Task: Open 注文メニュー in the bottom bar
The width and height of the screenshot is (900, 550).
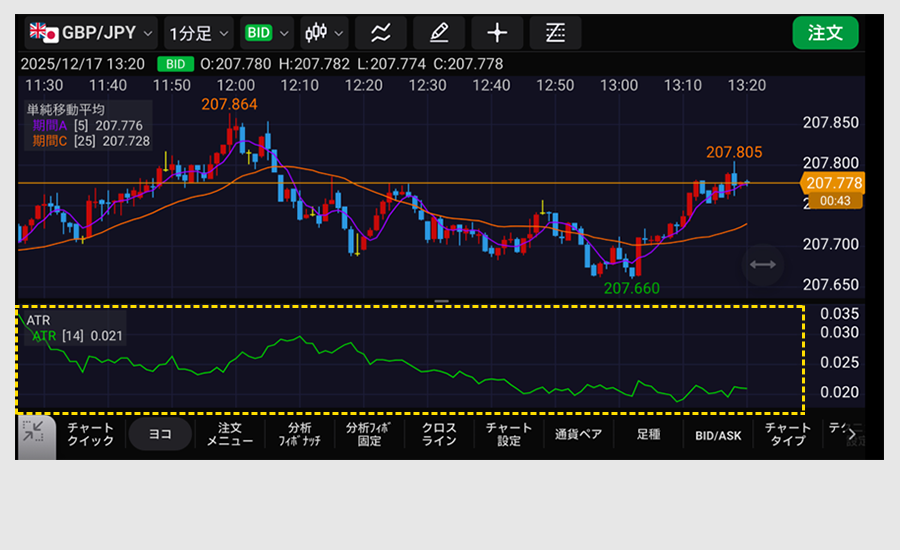Action: [230, 435]
